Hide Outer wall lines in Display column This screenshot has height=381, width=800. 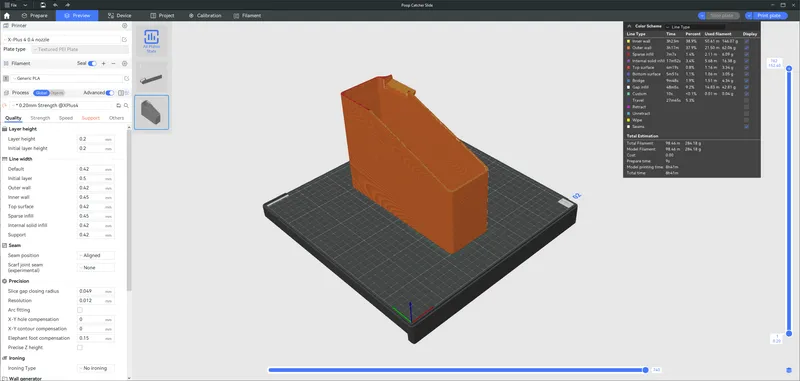(746, 48)
